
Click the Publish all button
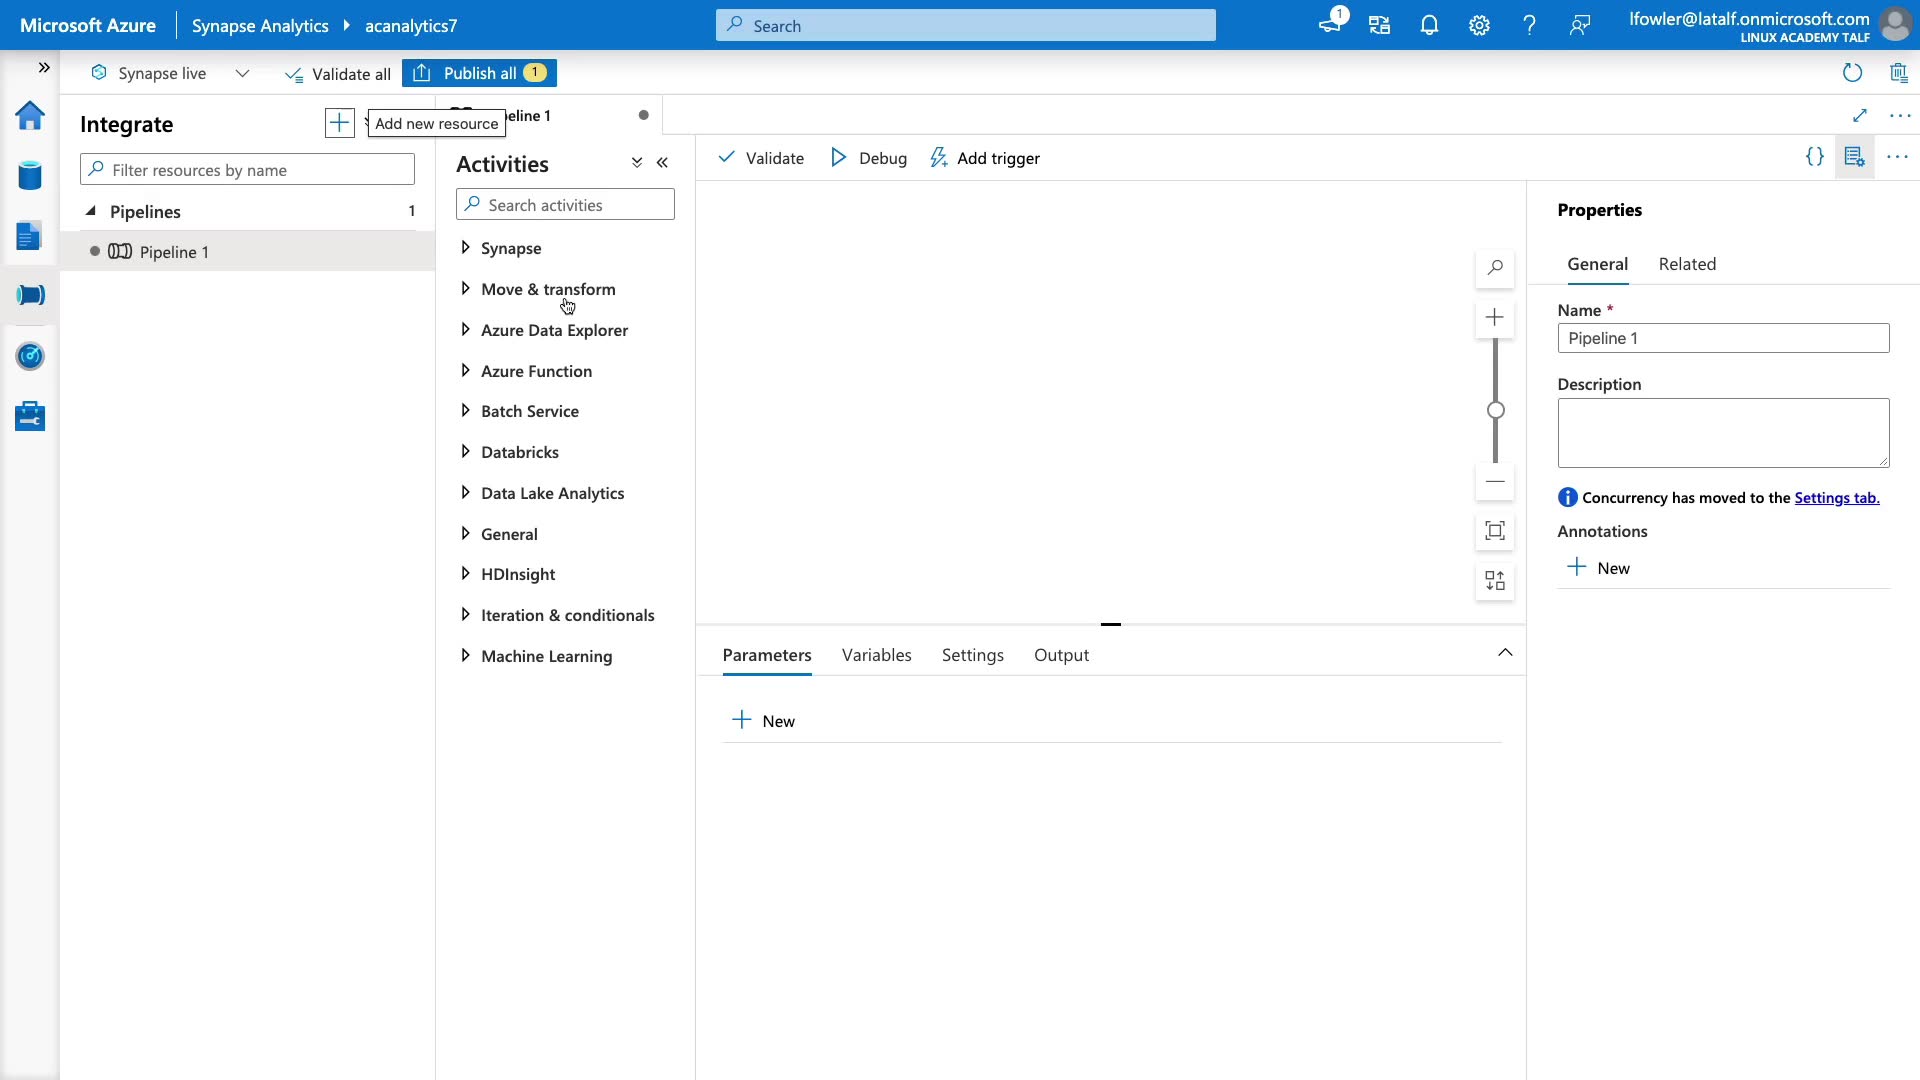coord(480,73)
